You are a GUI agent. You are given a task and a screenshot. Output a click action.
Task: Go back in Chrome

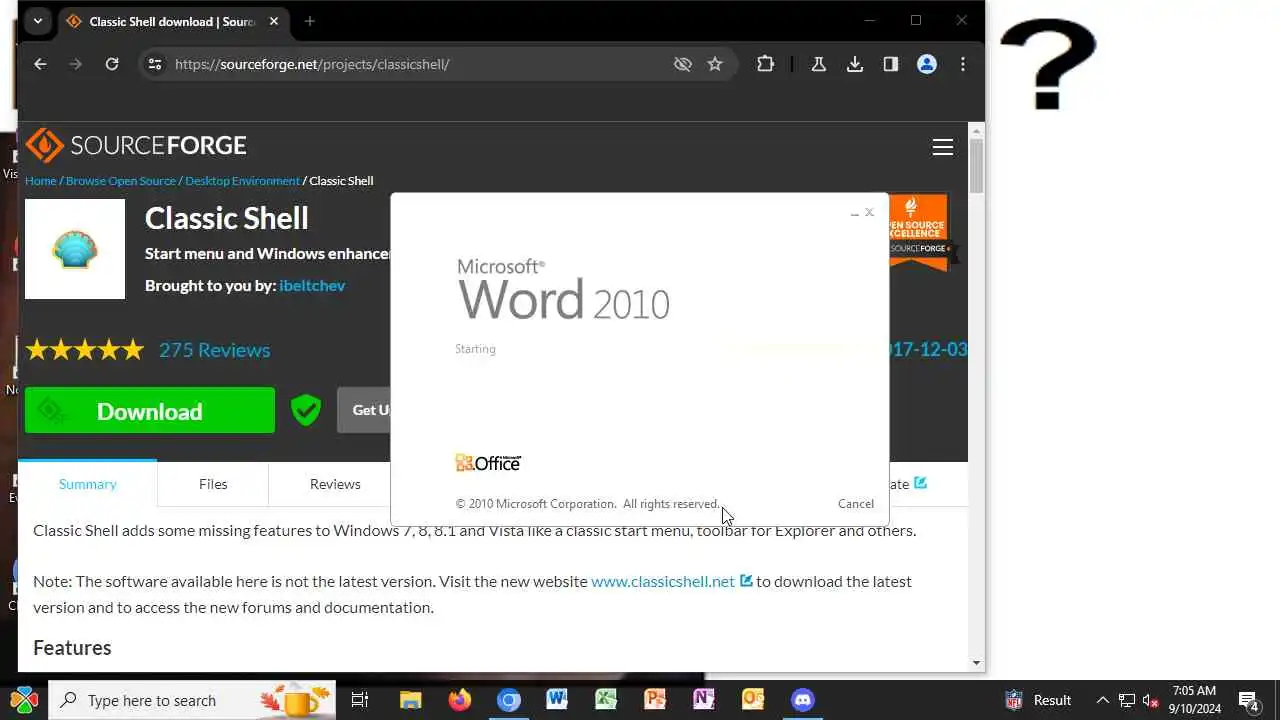point(40,64)
